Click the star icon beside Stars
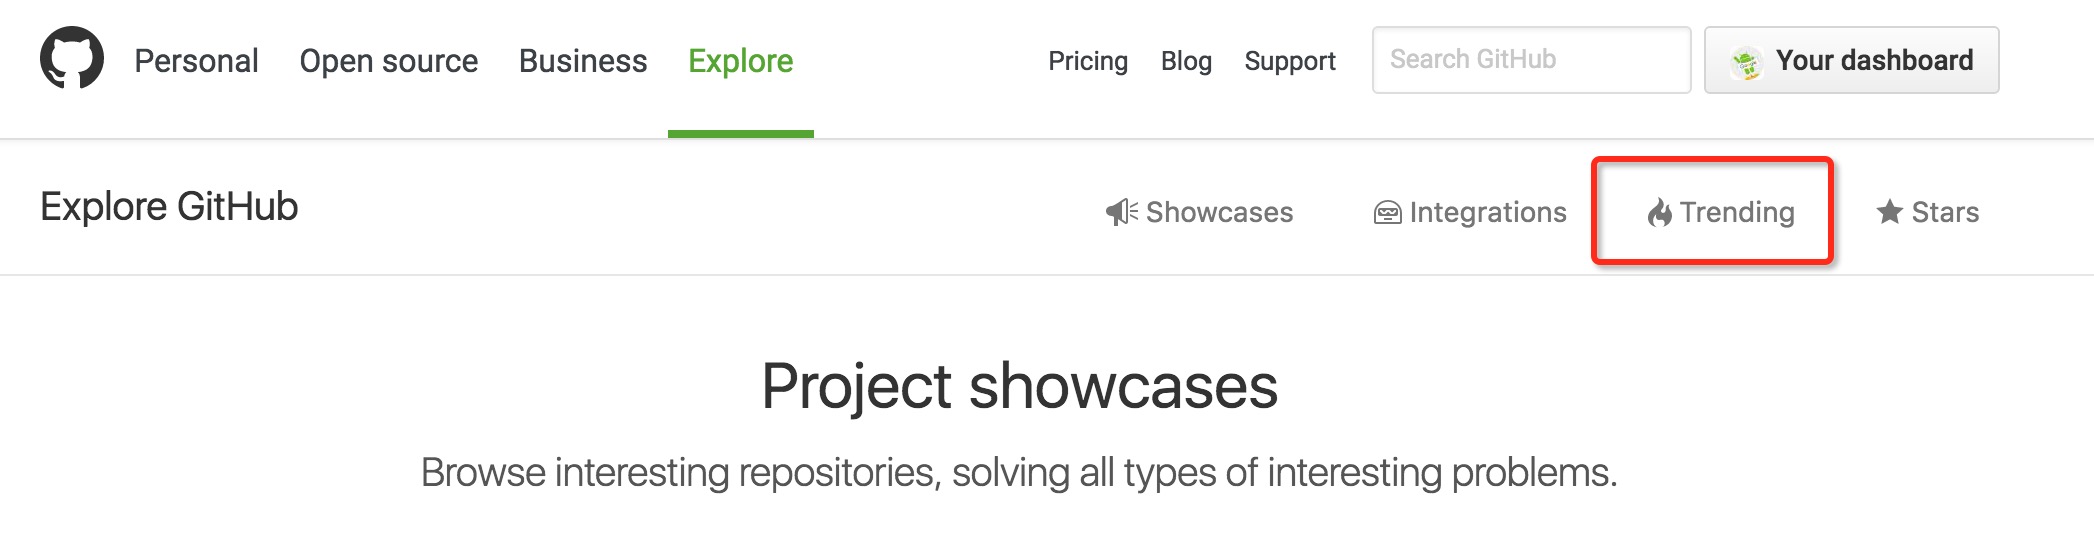Viewport: 2094px width, 540px height. [x=1889, y=211]
